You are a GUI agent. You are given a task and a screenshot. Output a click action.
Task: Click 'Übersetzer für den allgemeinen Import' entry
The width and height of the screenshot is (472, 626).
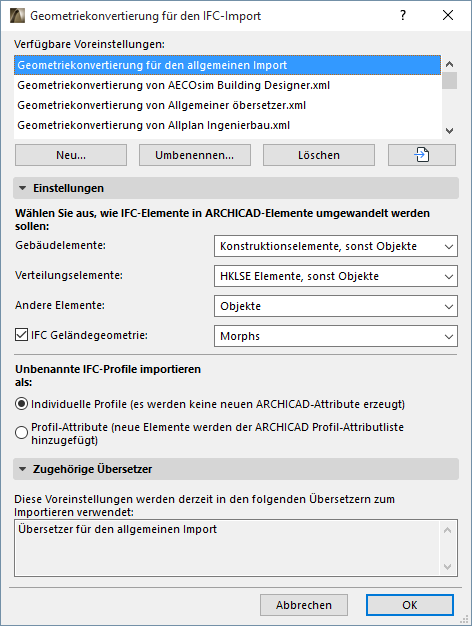(x=117, y=529)
